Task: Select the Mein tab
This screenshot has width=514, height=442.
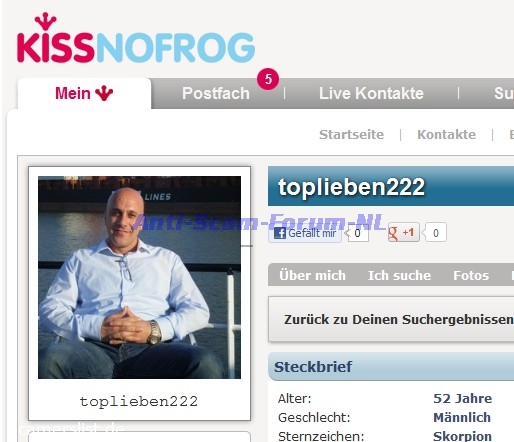Action: [x=84, y=93]
